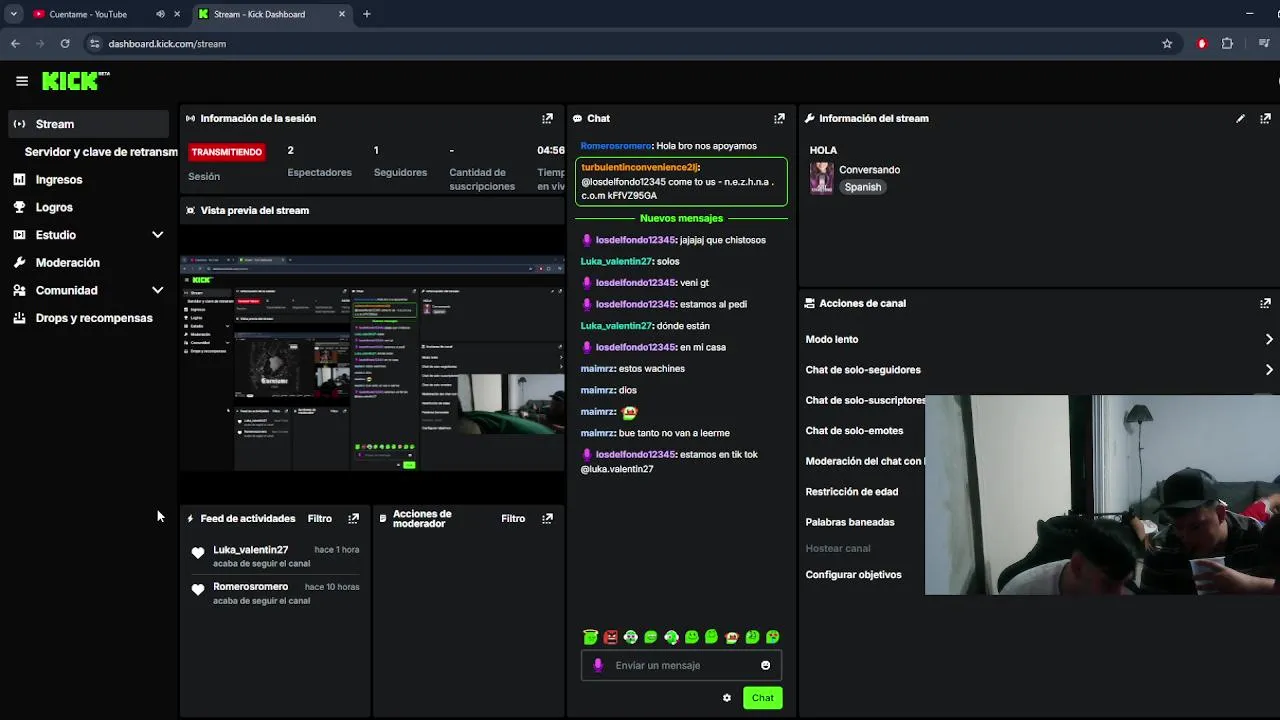The width and height of the screenshot is (1280, 720).
Task: Click the stream preview thumbnail
Action: pos(372,363)
